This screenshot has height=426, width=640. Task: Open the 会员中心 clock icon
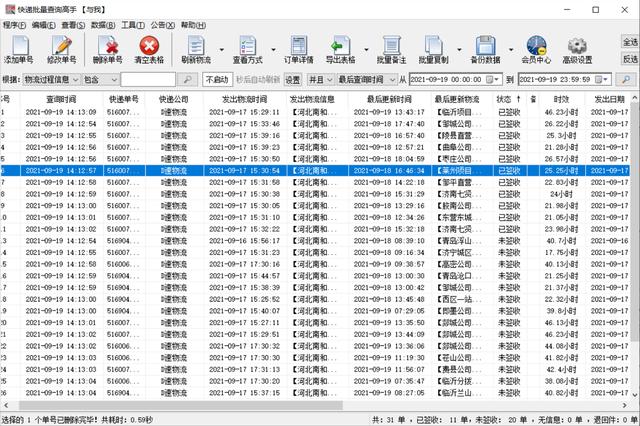pyautogui.click(x=536, y=45)
